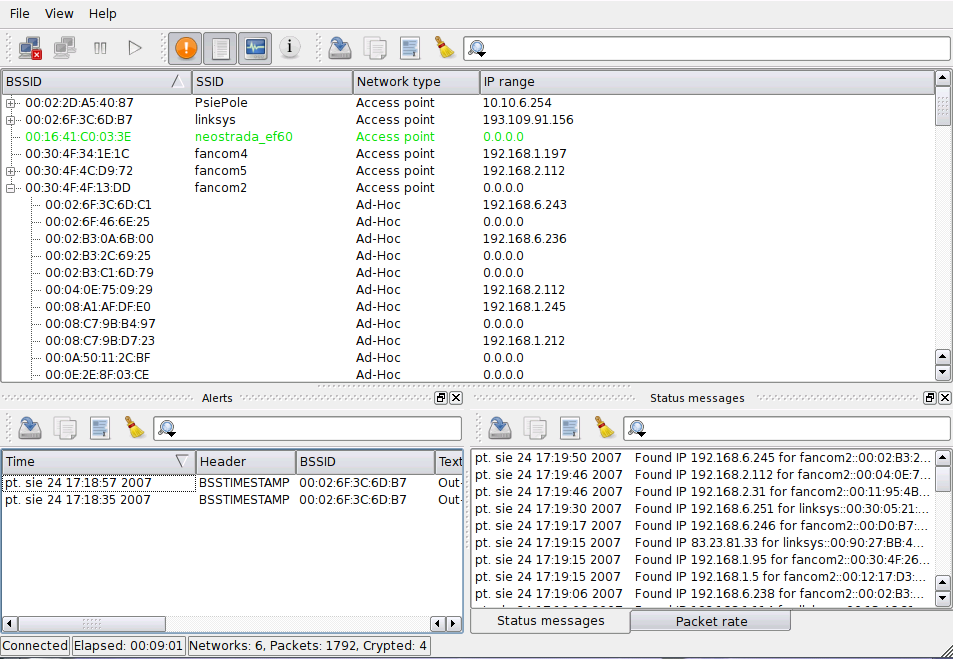Screen dimensions: 953x659
Task: Switch to the Packet rate tab
Action: [711, 621]
